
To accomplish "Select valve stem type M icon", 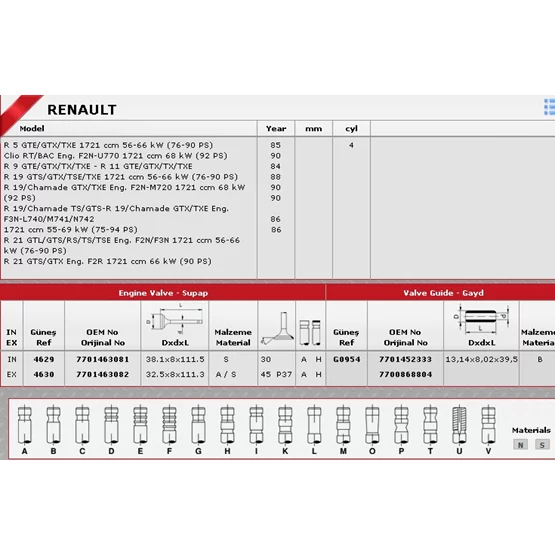I will [x=343, y=425].
